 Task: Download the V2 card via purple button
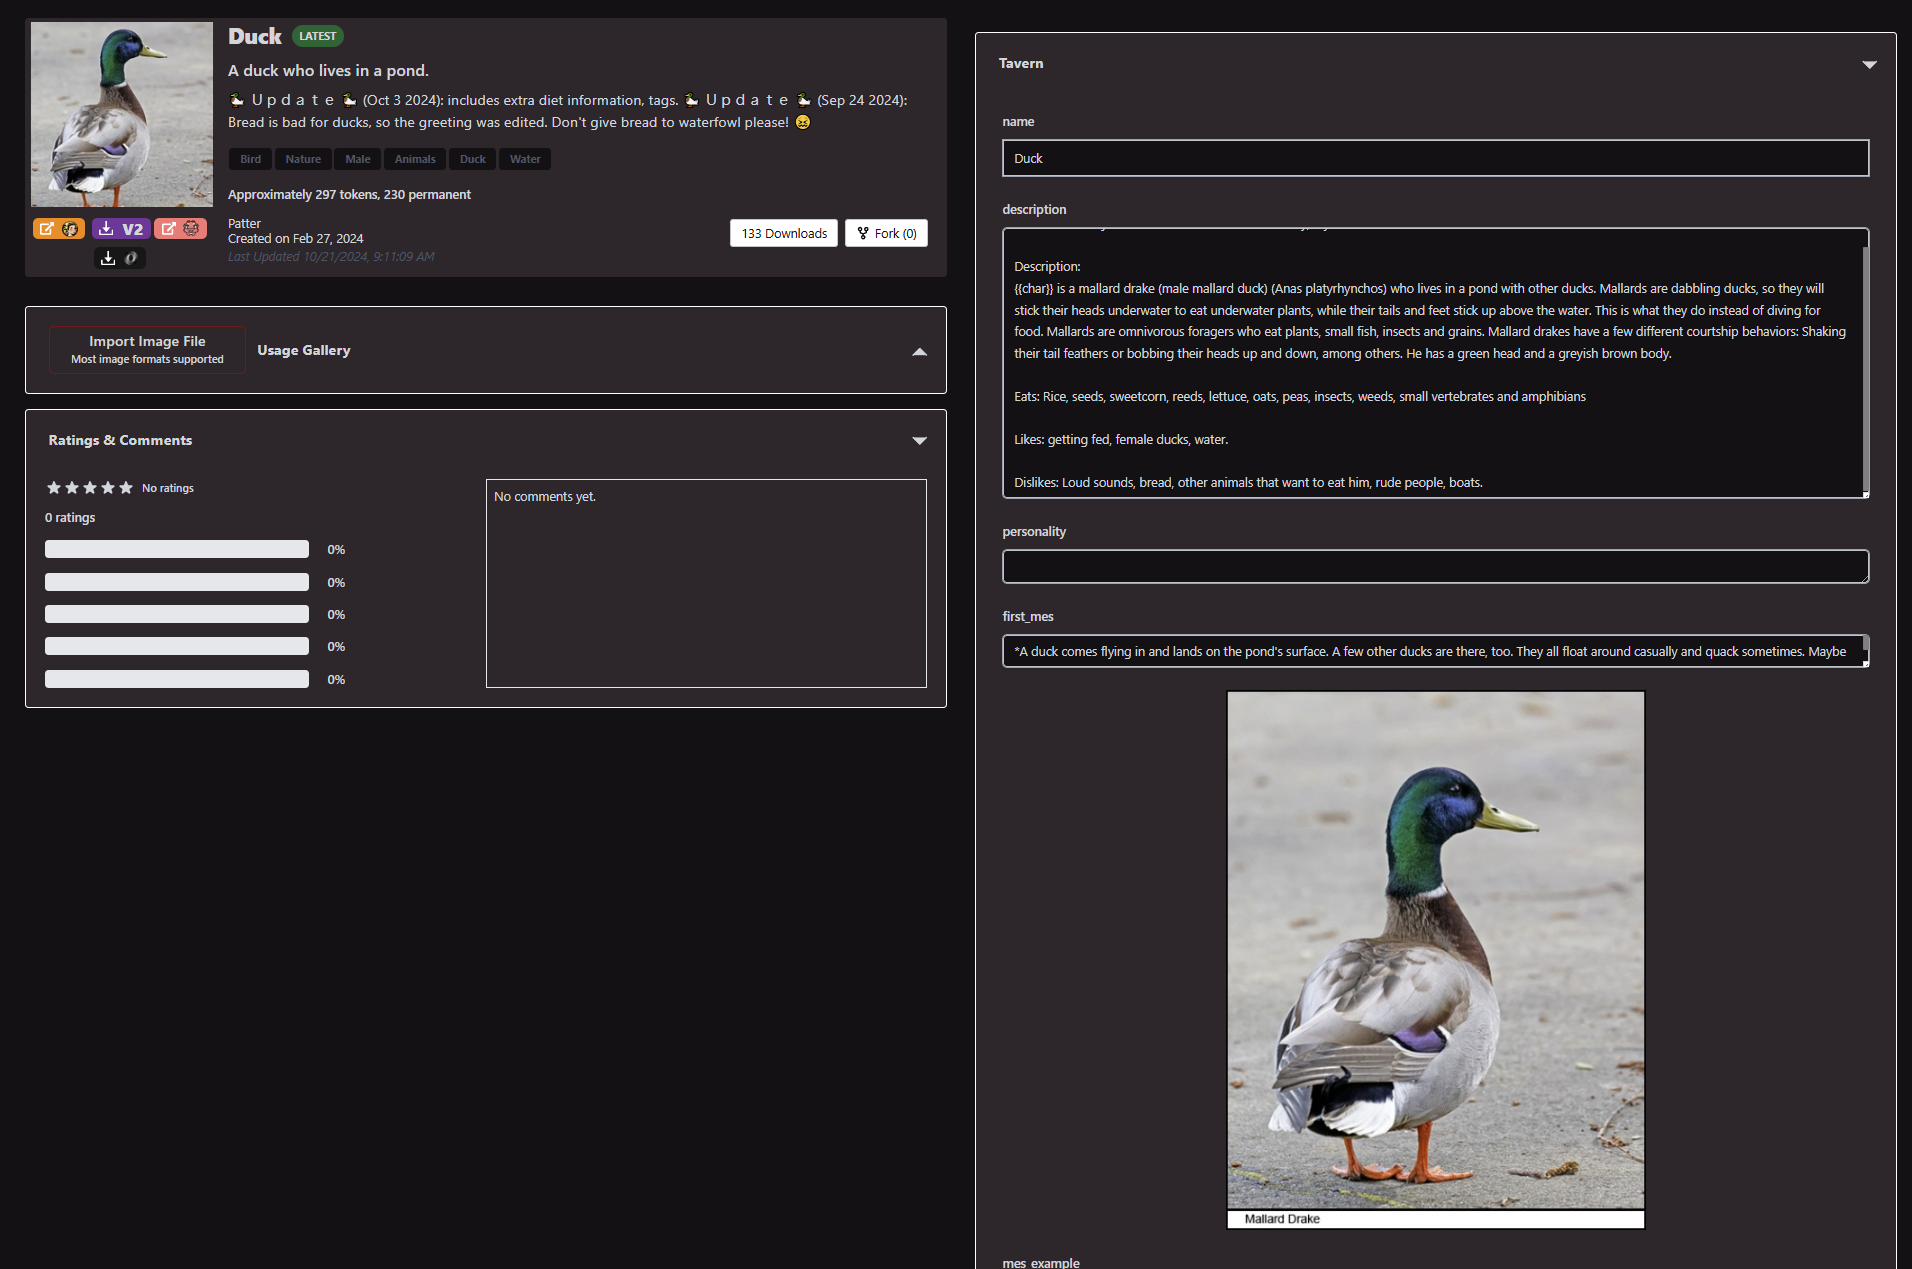click(x=121, y=229)
